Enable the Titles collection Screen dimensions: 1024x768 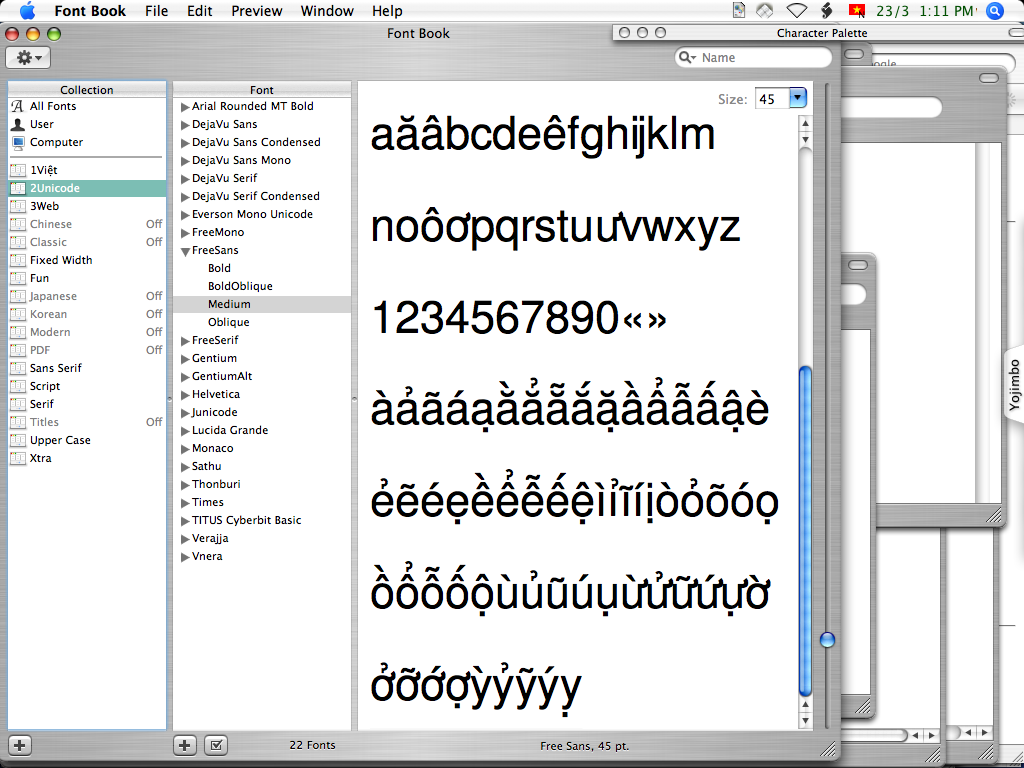click(154, 423)
